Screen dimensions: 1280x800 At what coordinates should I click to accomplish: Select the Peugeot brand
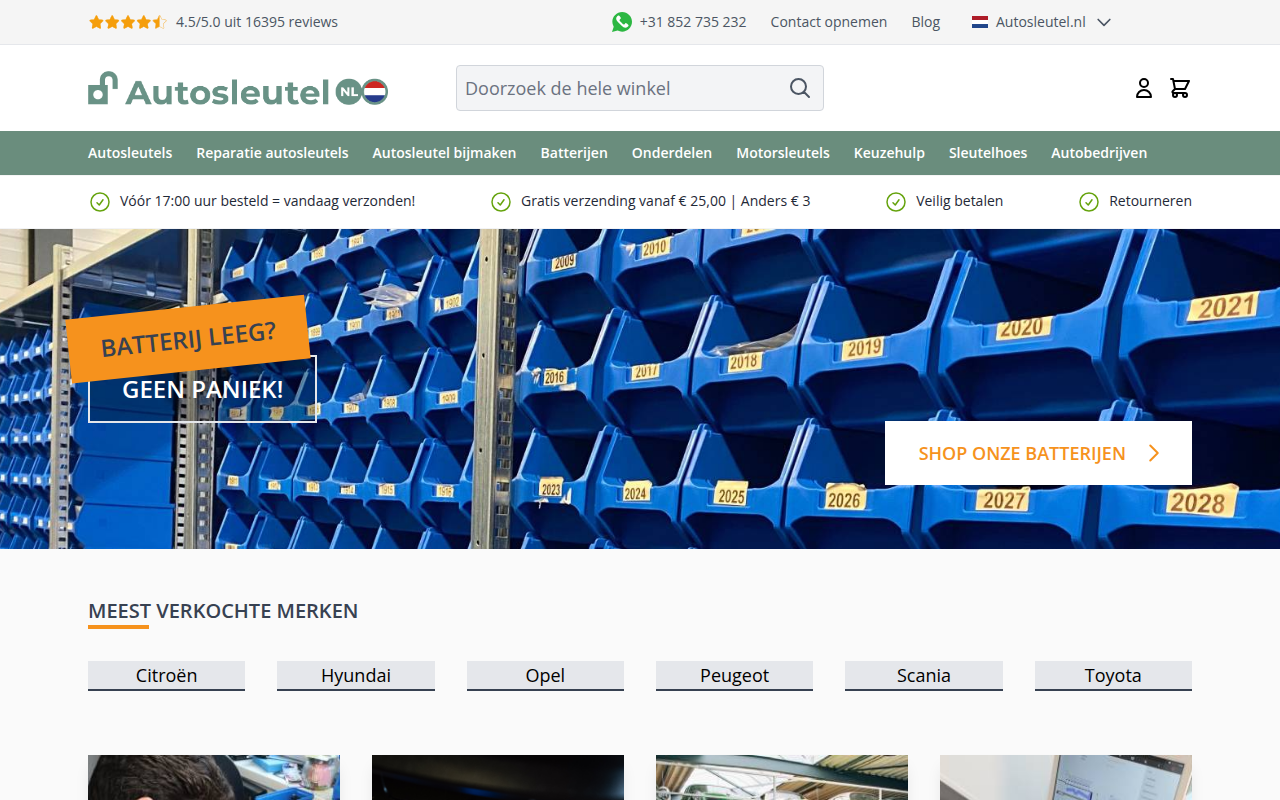coord(734,676)
